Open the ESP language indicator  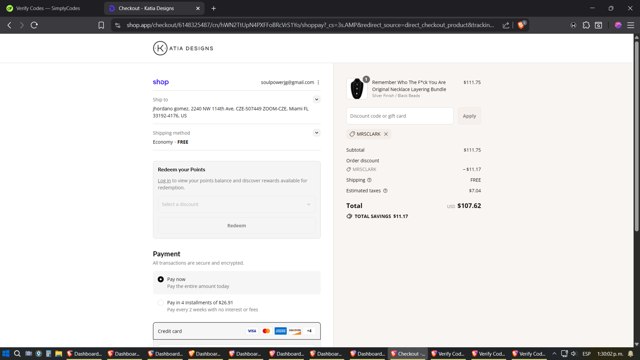coord(587,353)
